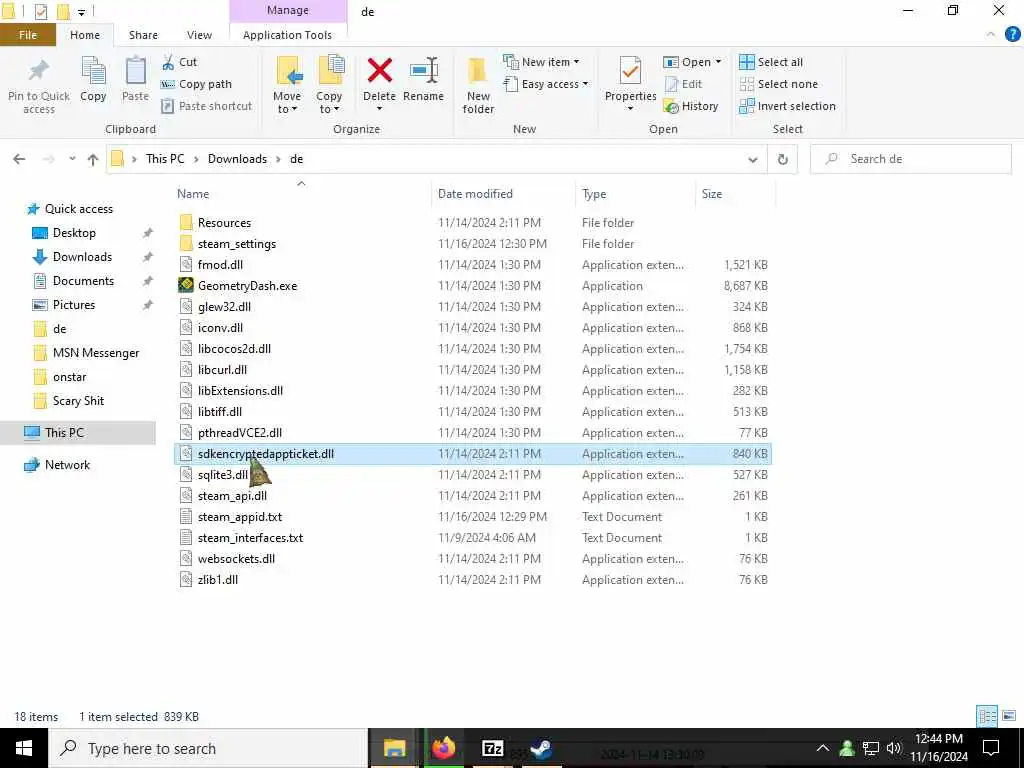
Task: Select libcocos2d.dll in the file list
Action: pyautogui.click(x=234, y=349)
